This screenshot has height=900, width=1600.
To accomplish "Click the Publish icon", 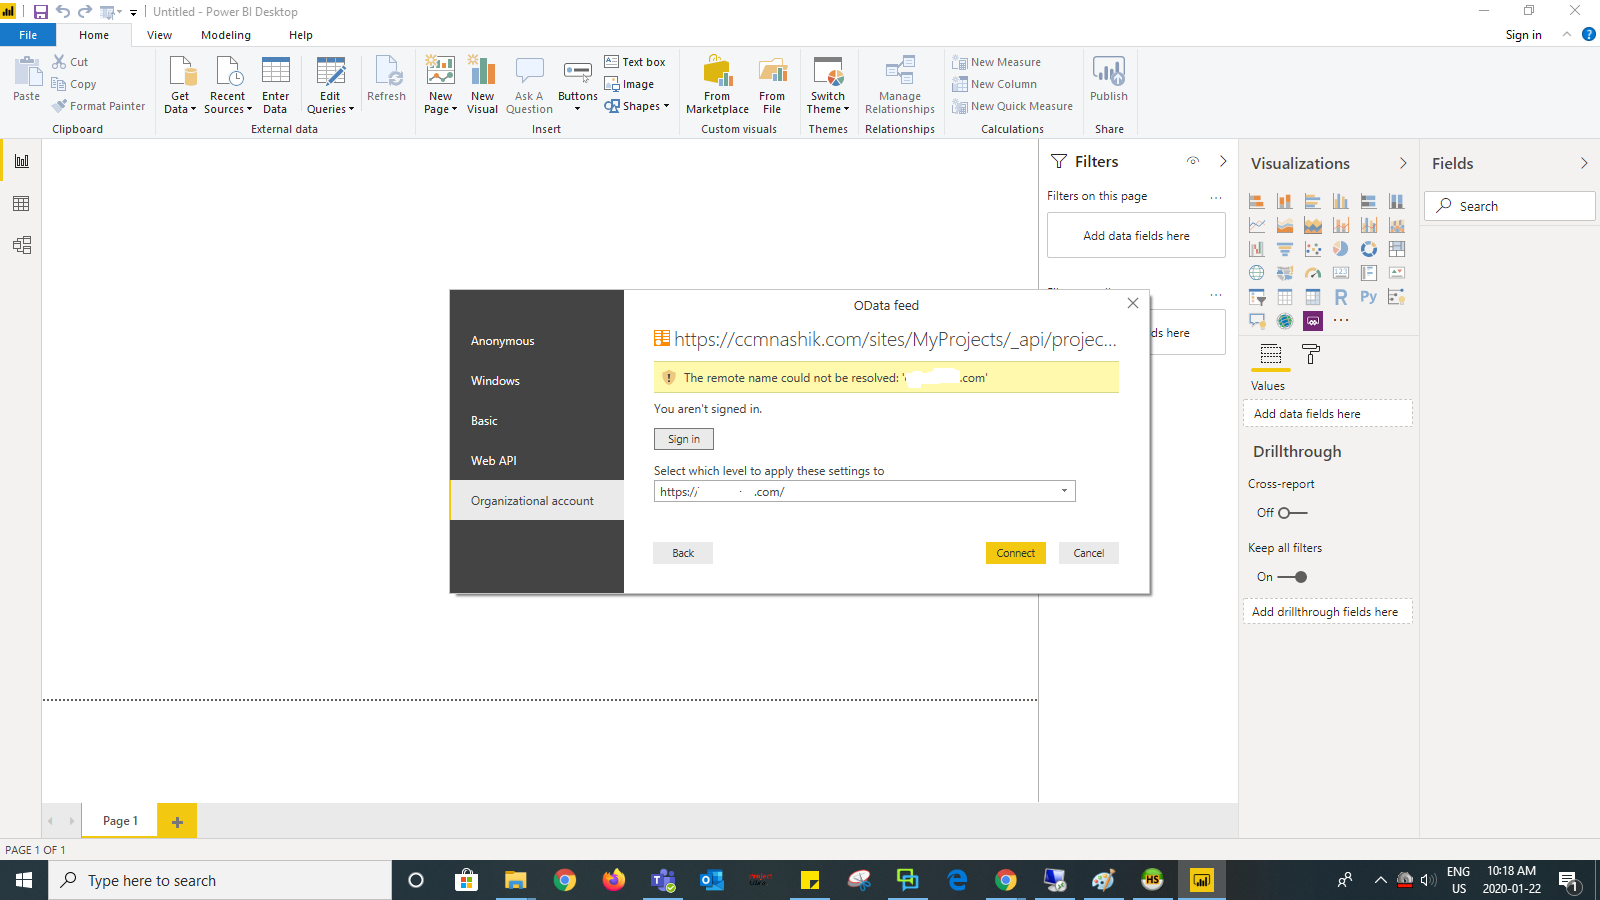I will pyautogui.click(x=1108, y=72).
